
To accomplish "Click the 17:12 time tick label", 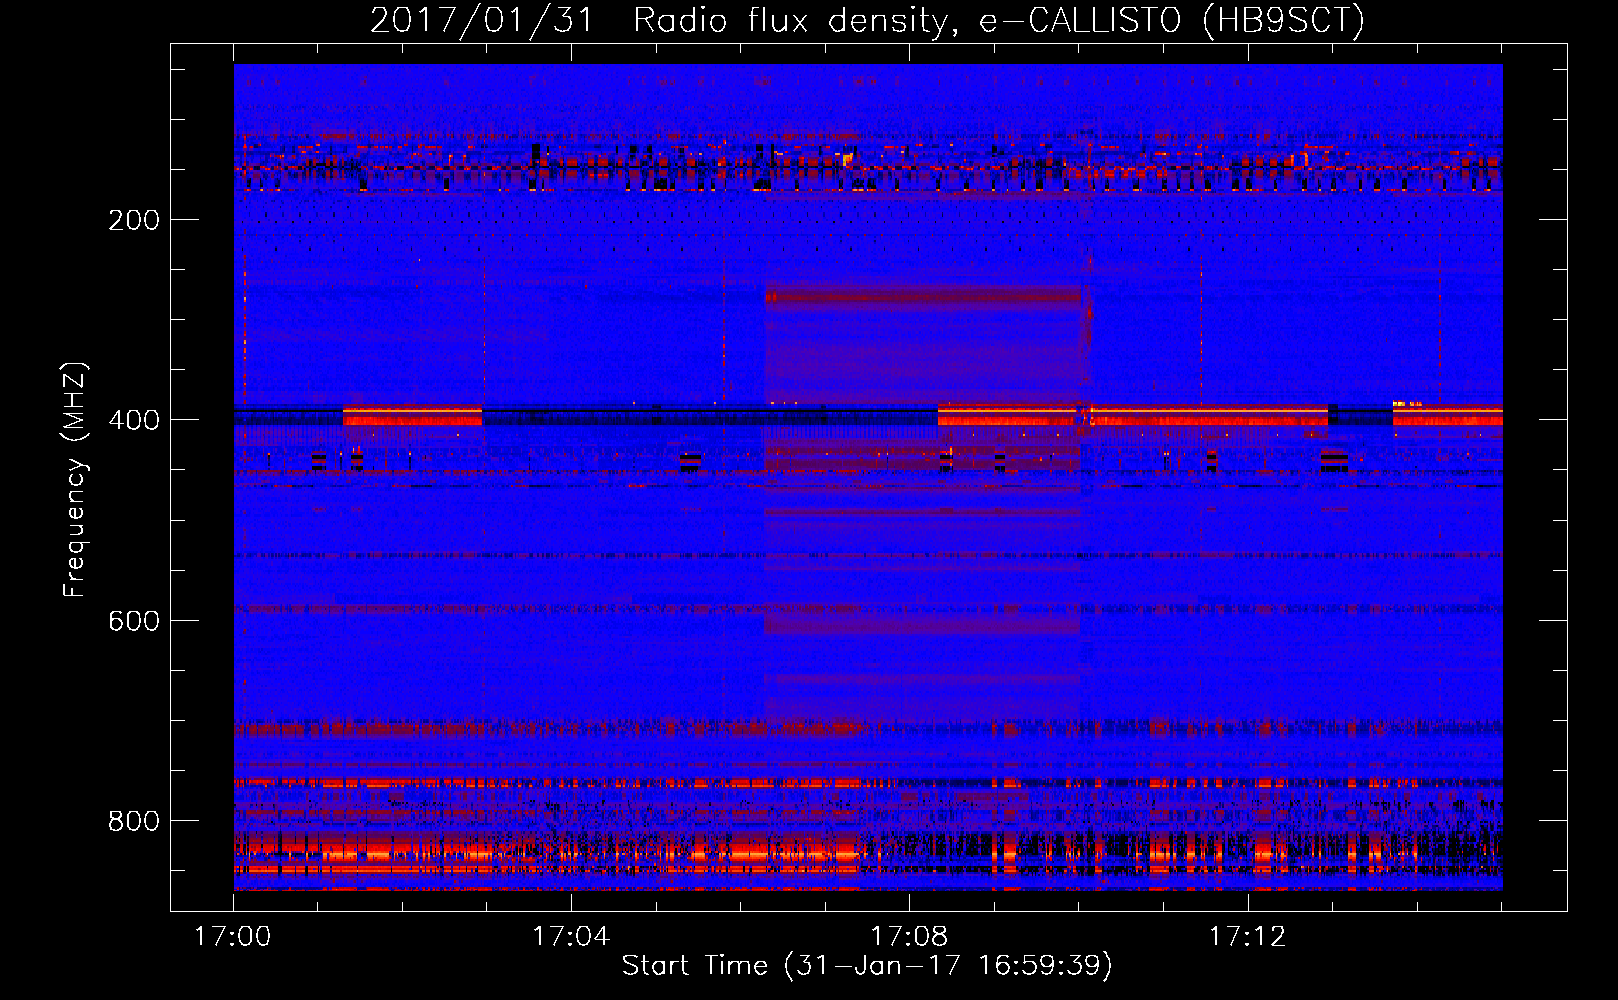I will [x=1247, y=936].
